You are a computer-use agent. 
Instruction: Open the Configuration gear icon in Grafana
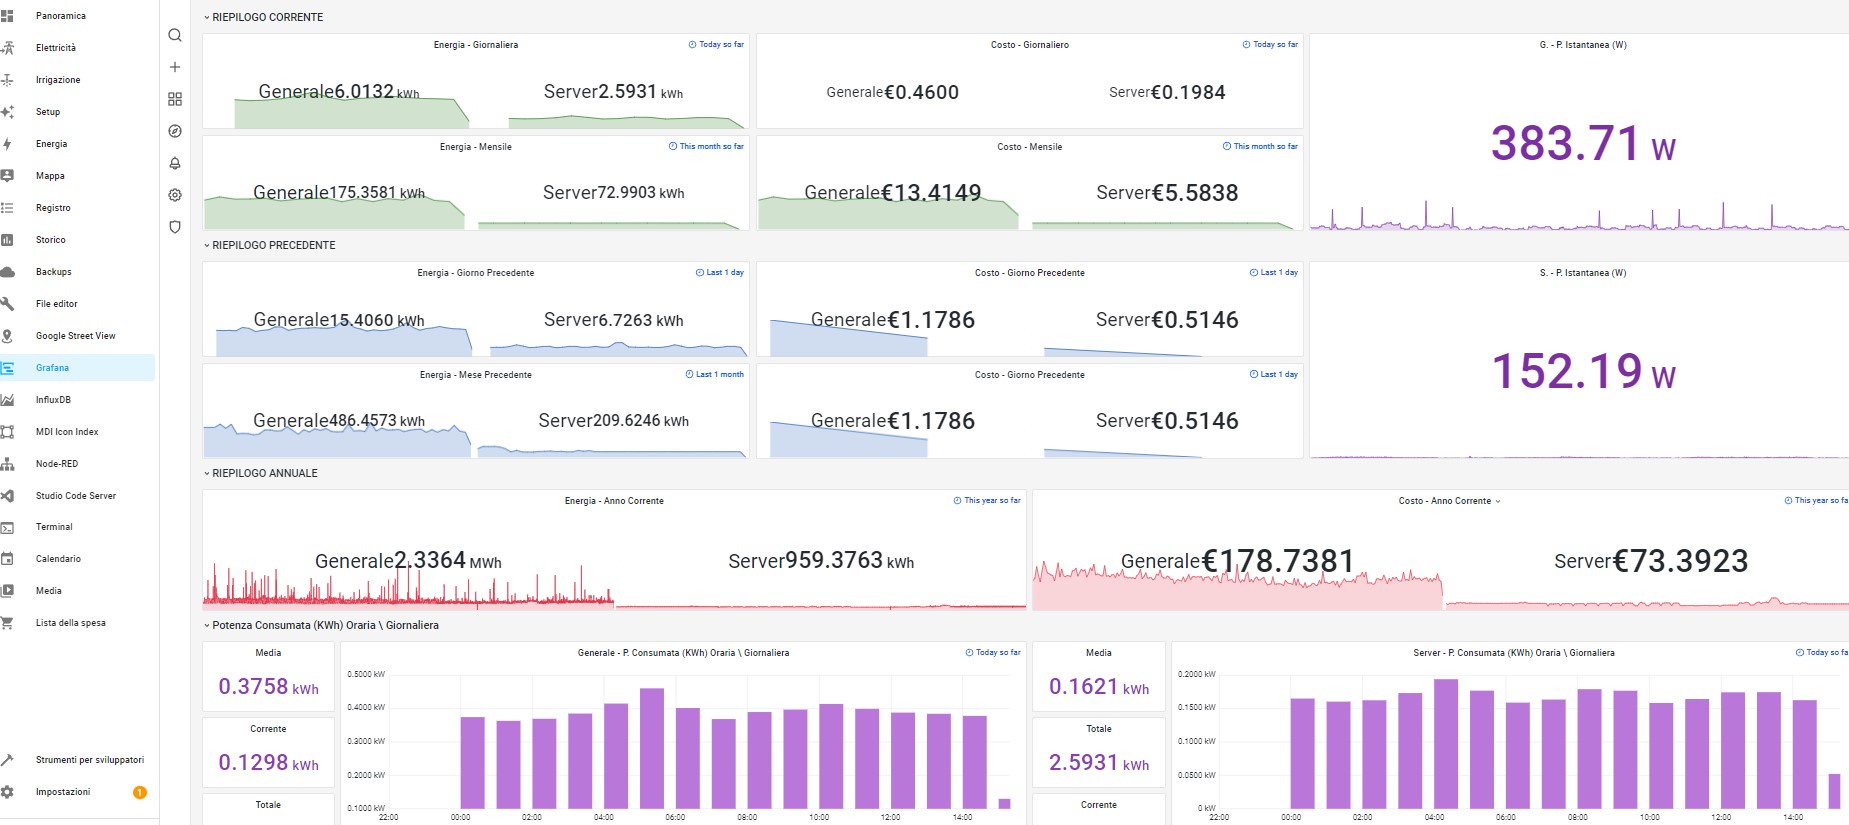point(175,195)
